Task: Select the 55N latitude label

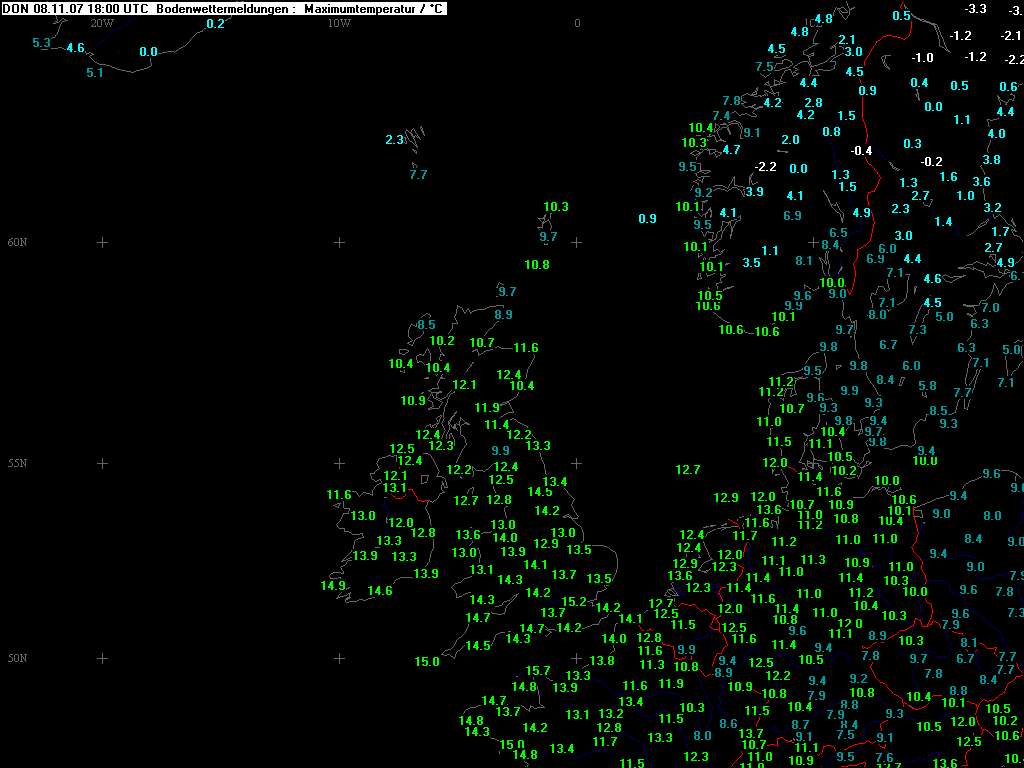Action: point(17,464)
